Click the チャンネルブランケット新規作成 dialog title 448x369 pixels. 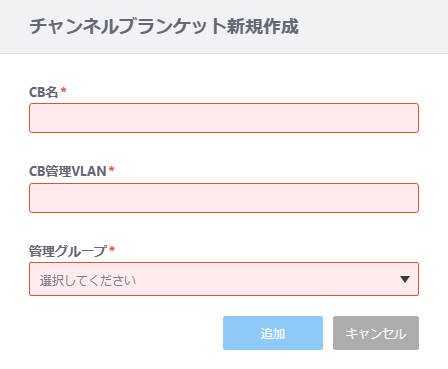[x=164, y=26]
